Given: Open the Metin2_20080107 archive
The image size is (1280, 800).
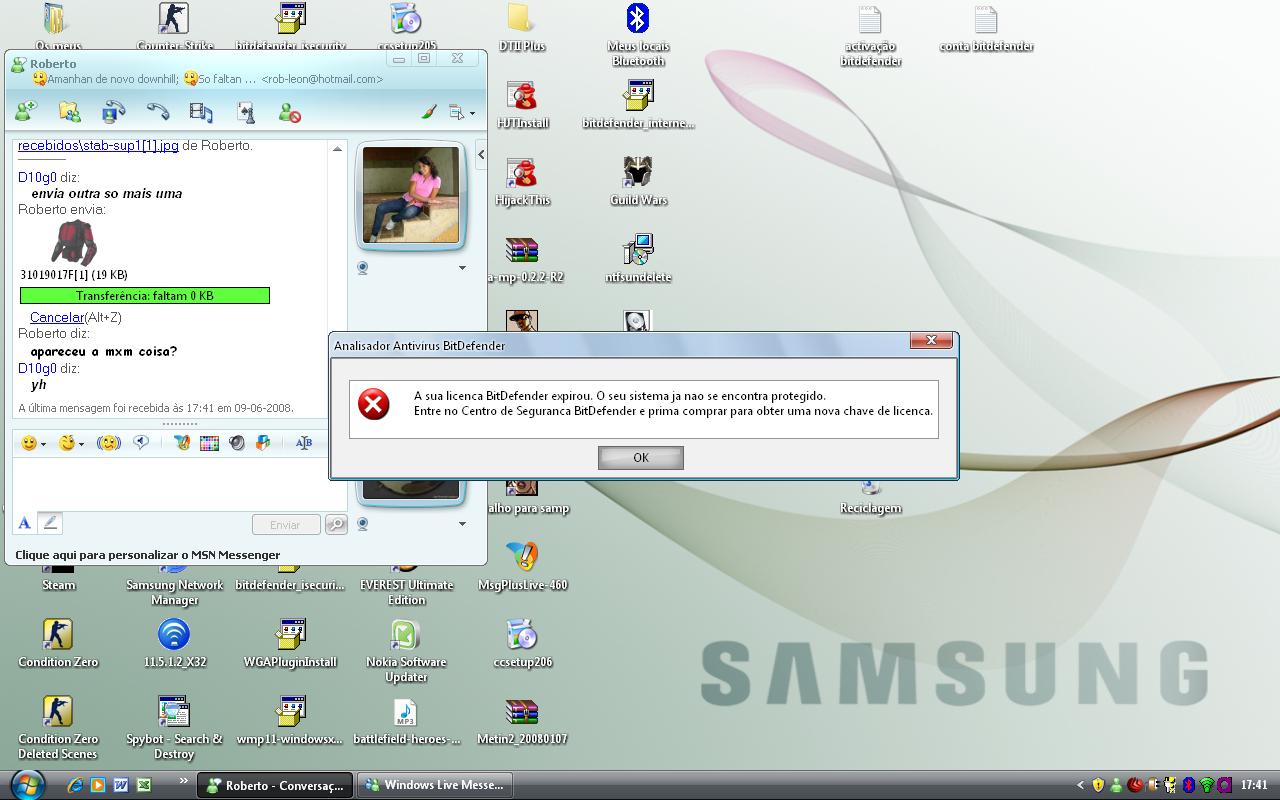Looking at the screenshot, I should click(x=522, y=720).
